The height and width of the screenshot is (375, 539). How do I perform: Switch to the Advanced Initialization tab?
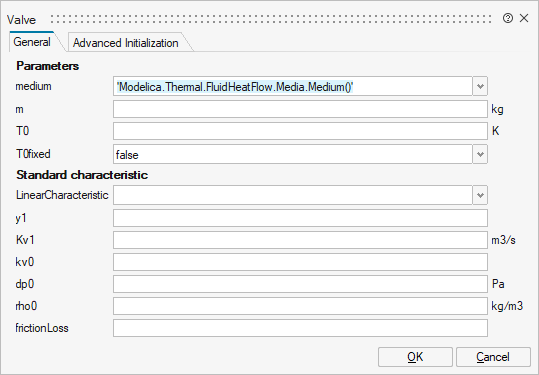point(125,43)
